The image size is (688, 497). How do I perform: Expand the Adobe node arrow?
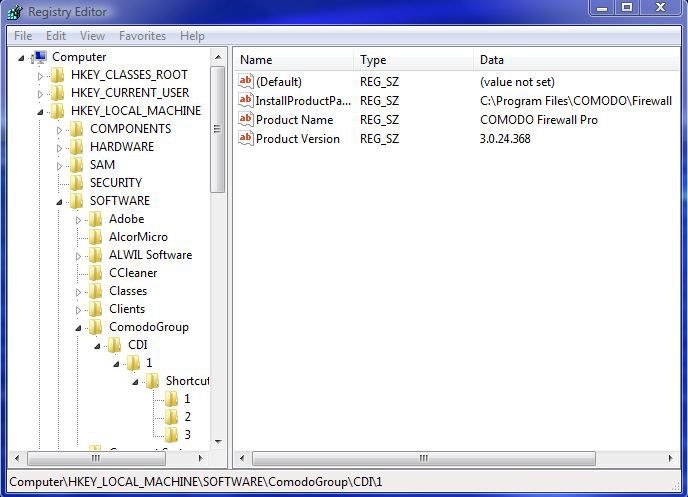click(x=78, y=220)
